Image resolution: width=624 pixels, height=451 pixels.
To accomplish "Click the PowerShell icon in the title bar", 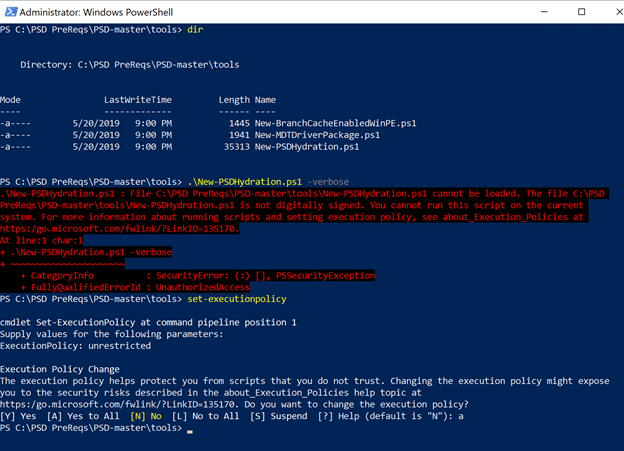I will pyautogui.click(x=11, y=12).
